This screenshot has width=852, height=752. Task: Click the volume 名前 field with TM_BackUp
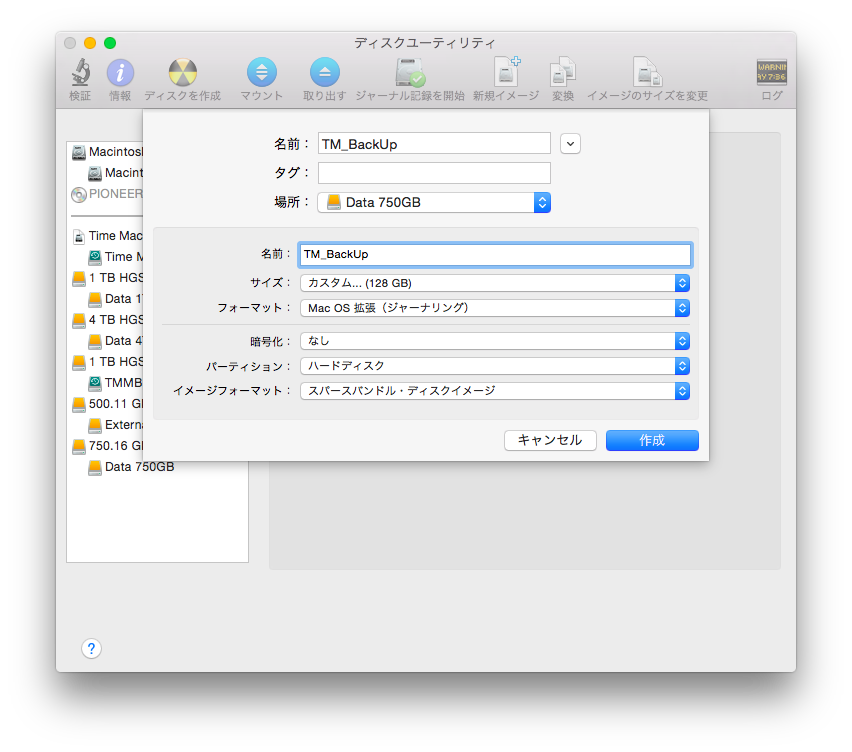coord(495,255)
